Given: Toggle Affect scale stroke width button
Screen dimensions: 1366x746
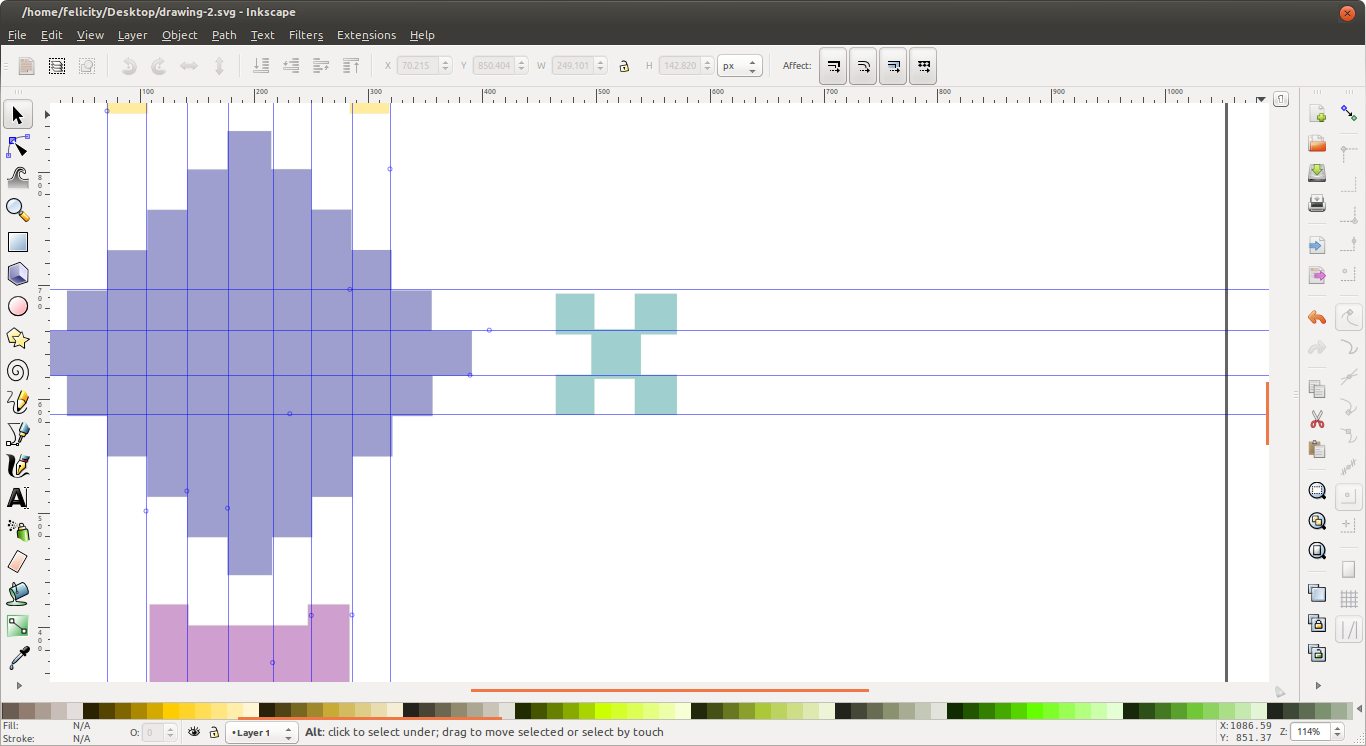Looking at the screenshot, I should pyautogui.click(x=833, y=66).
